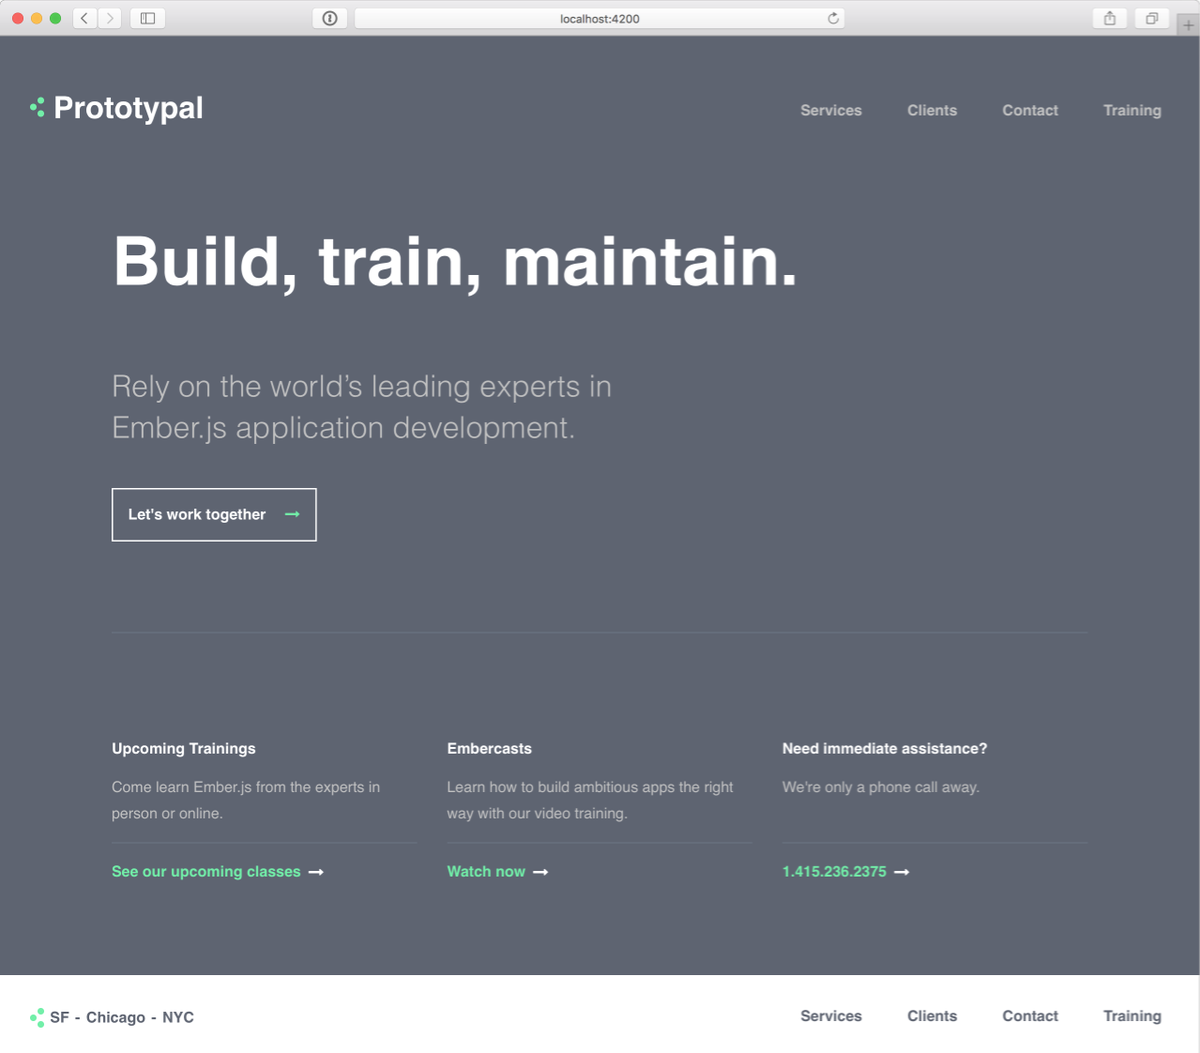Select Contact in the footer navigation

pos(1030,1016)
